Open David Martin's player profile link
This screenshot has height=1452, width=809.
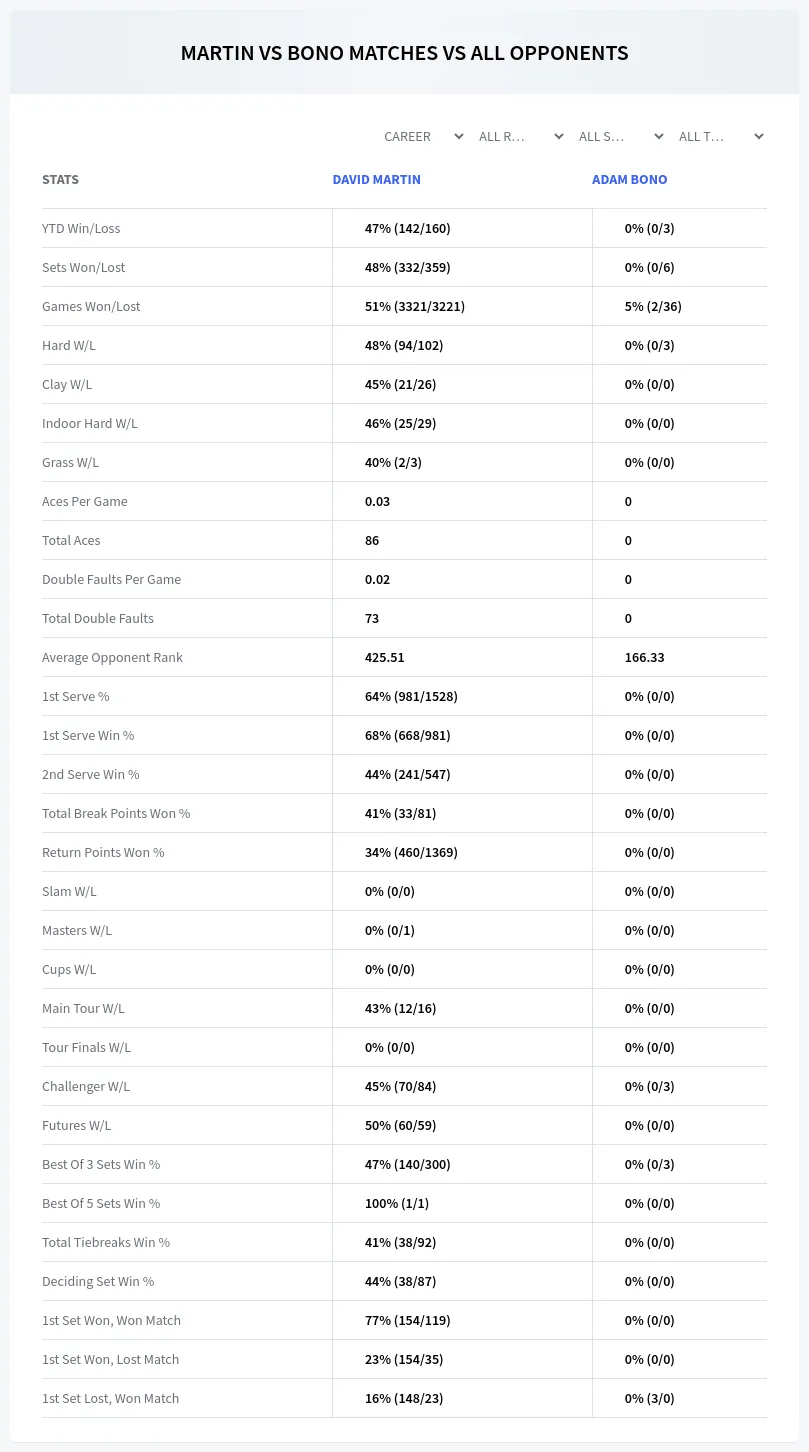[x=376, y=180]
